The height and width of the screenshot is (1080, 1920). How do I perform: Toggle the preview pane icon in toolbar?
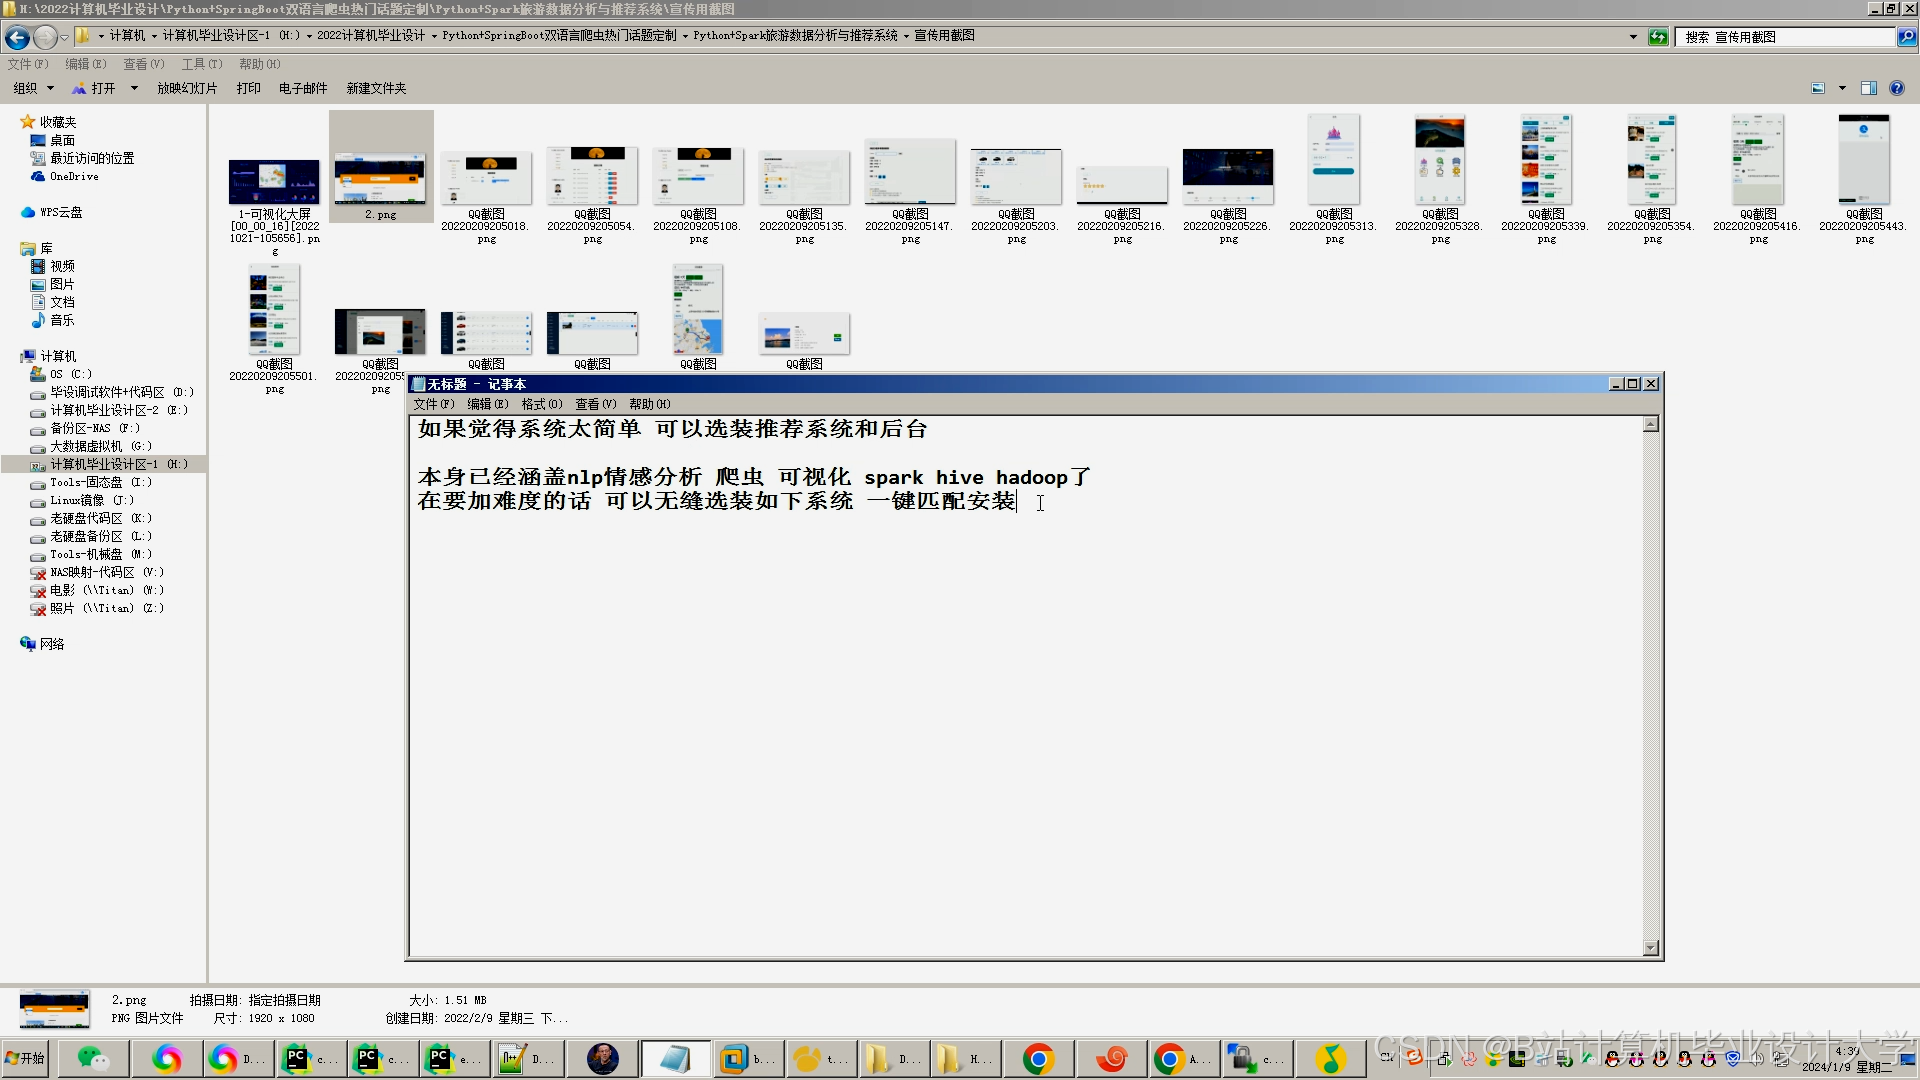(x=1868, y=88)
